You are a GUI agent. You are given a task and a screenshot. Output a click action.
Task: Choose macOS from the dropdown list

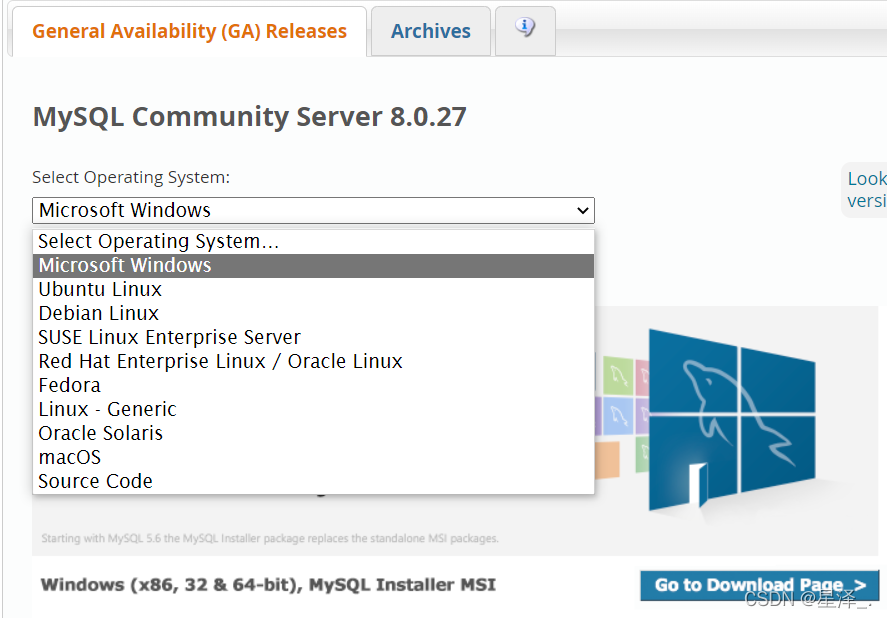70,457
